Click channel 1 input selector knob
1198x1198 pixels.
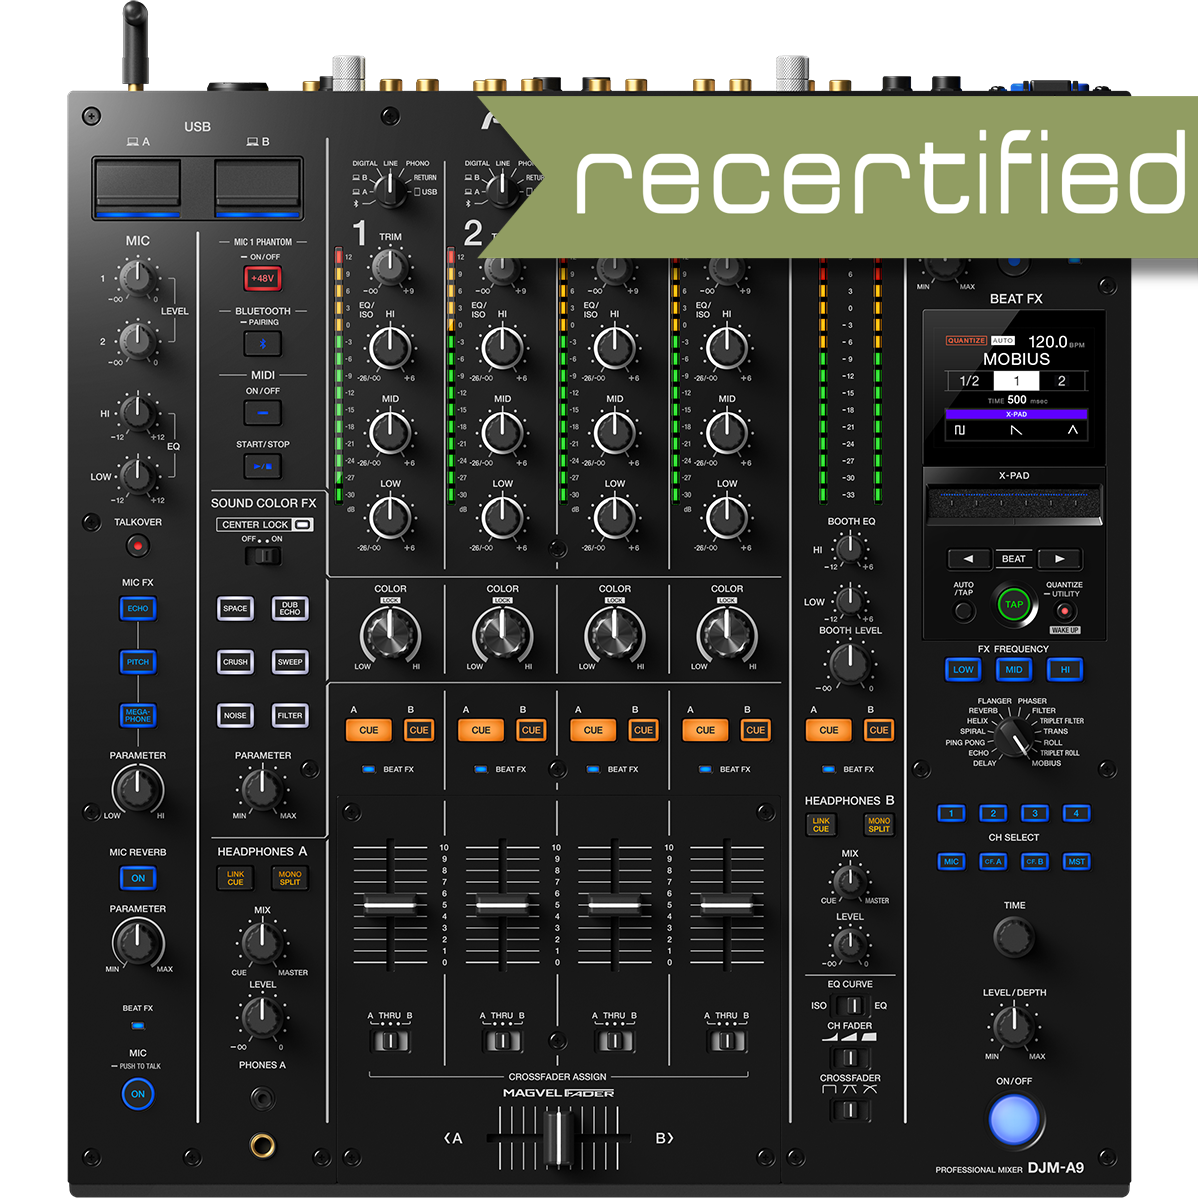390,189
